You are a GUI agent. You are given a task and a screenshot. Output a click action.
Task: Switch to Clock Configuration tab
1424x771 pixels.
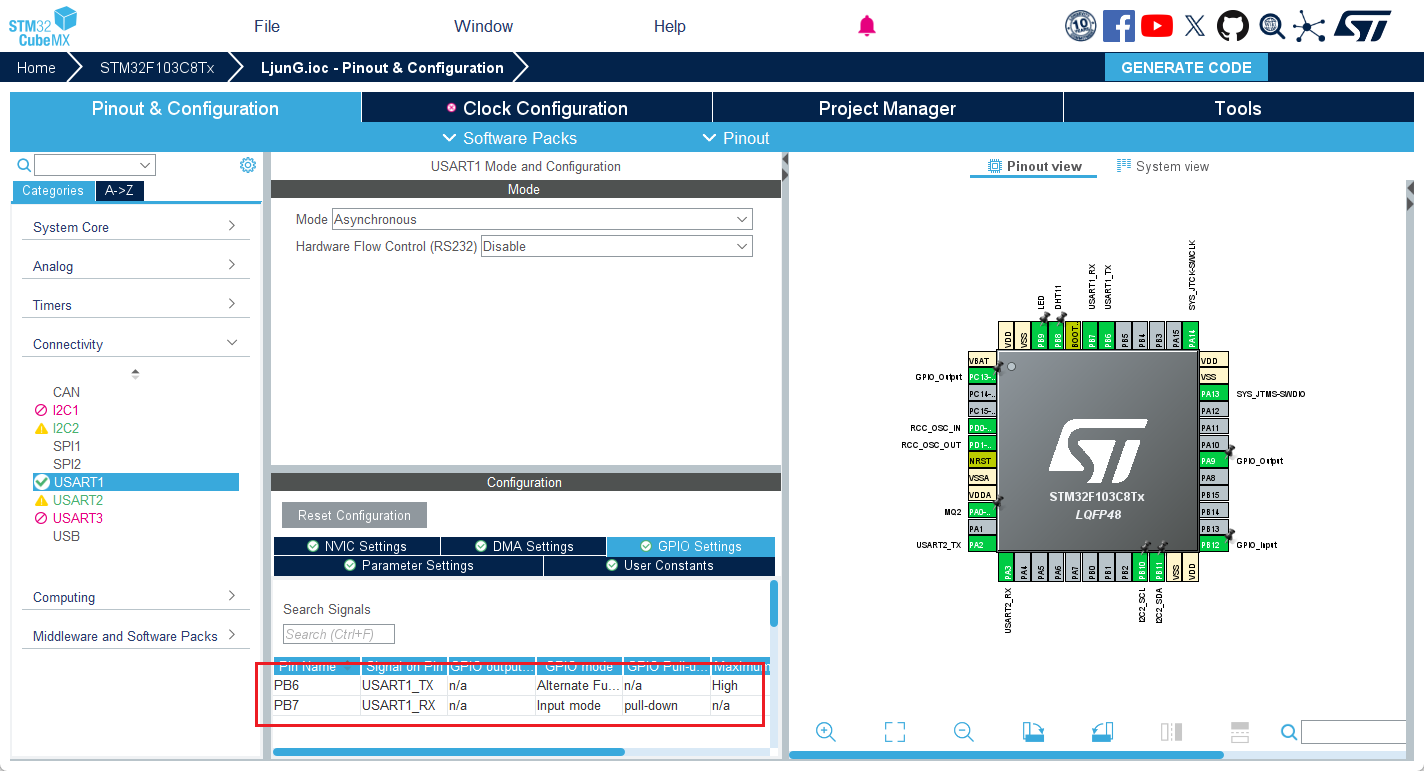(x=537, y=108)
